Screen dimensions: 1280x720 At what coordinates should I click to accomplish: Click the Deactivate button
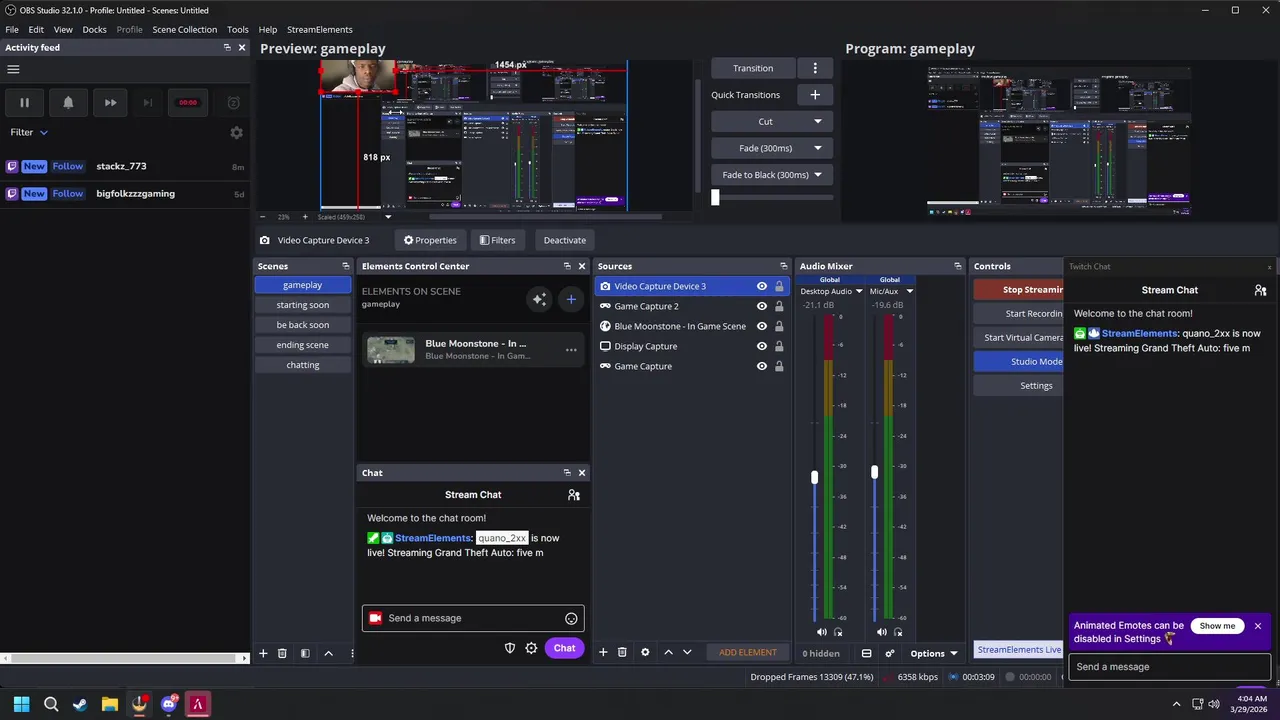pos(564,240)
